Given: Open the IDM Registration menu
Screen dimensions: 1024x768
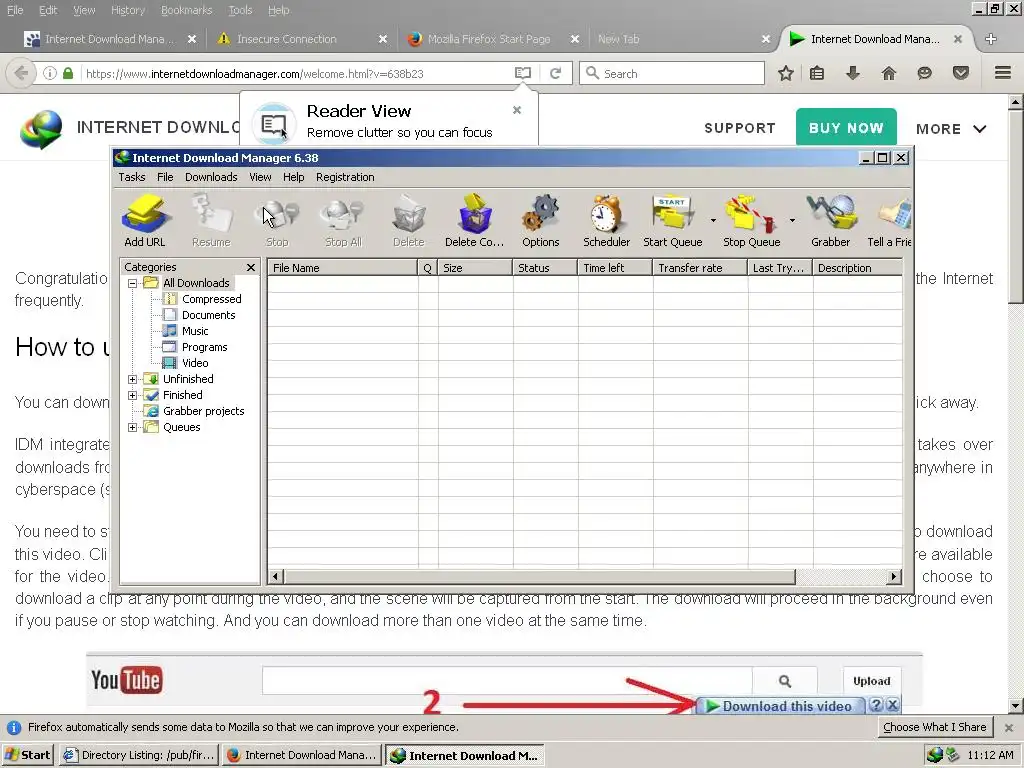Looking at the screenshot, I should 345,177.
